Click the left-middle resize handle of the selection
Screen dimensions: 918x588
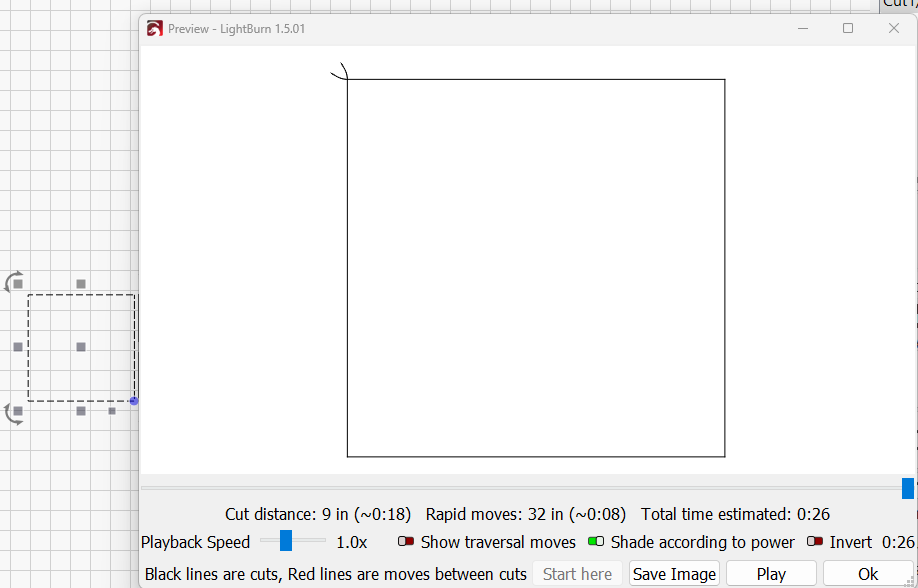(18, 347)
